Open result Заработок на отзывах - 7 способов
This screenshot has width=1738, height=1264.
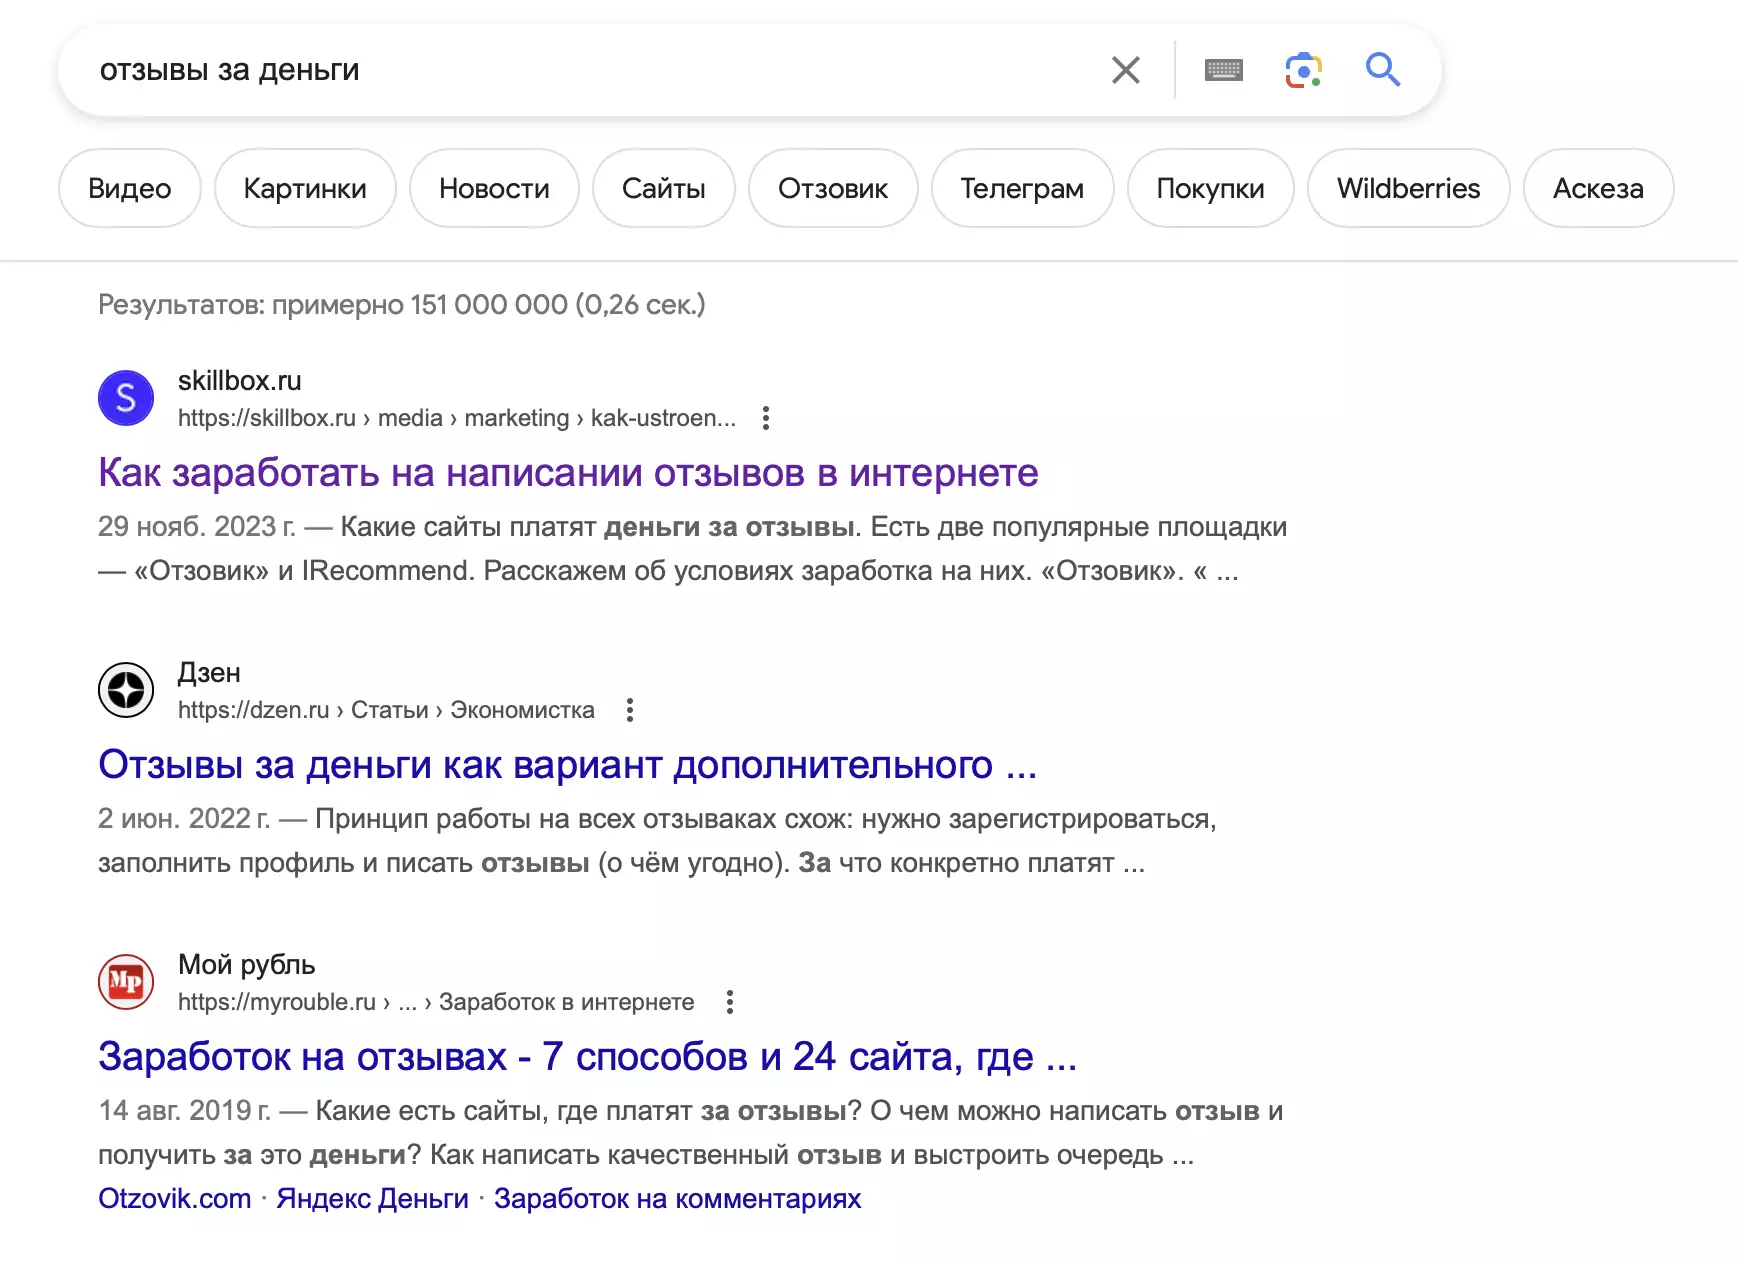pos(588,1057)
